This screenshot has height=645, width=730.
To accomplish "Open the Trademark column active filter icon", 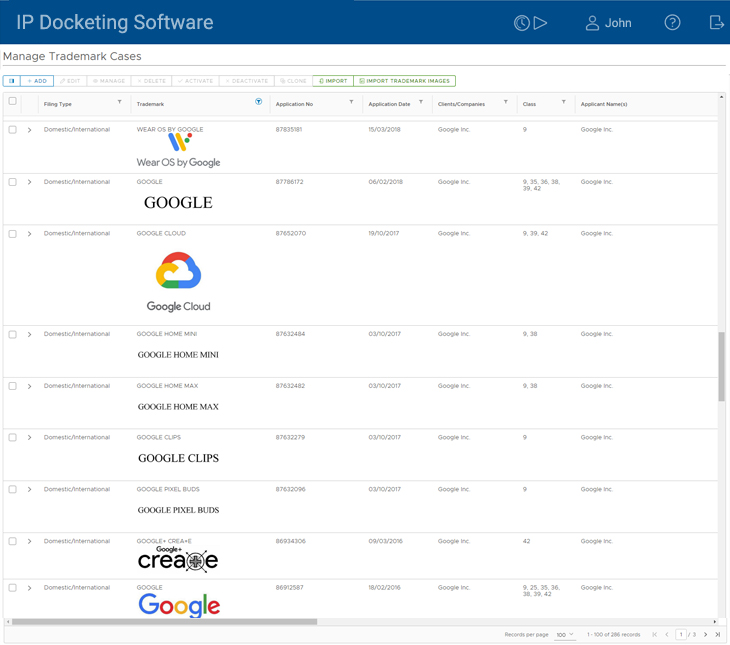I will tap(258, 102).
